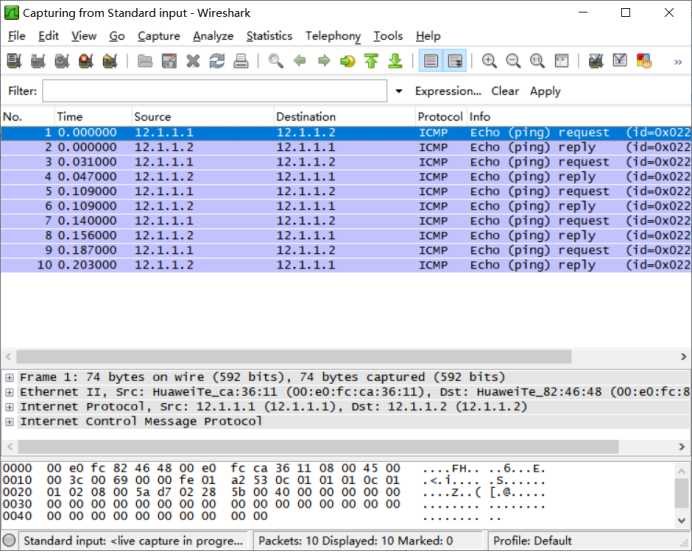This screenshot has height=552, width=692.
Task: Open the Go menu
Action: pos(117,36)
